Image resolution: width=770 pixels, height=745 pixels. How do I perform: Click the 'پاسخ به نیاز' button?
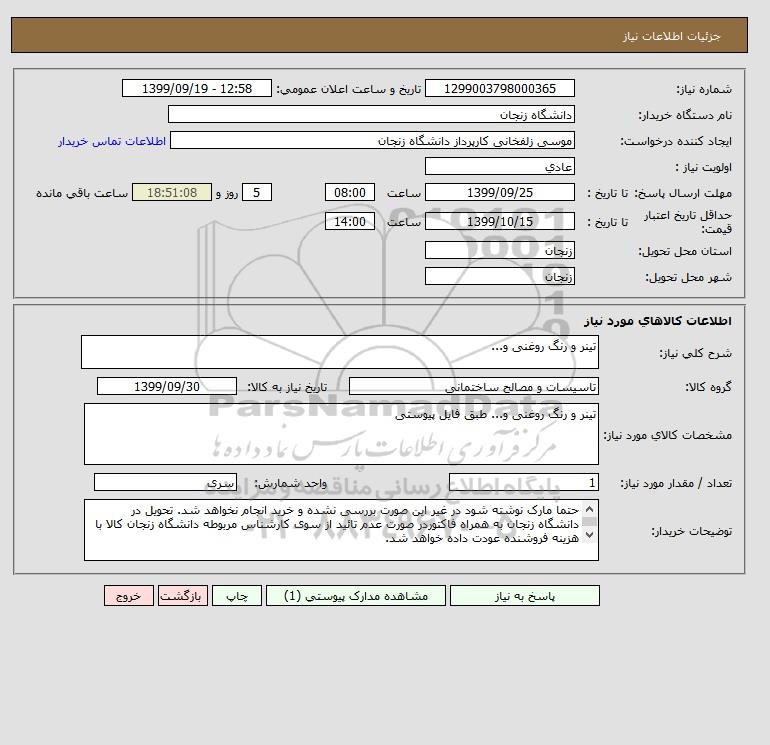point(524,595)
